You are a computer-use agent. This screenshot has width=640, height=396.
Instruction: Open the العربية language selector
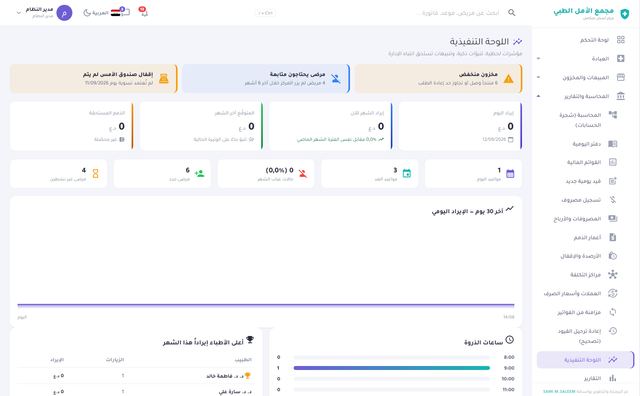[x=100, y=13]
